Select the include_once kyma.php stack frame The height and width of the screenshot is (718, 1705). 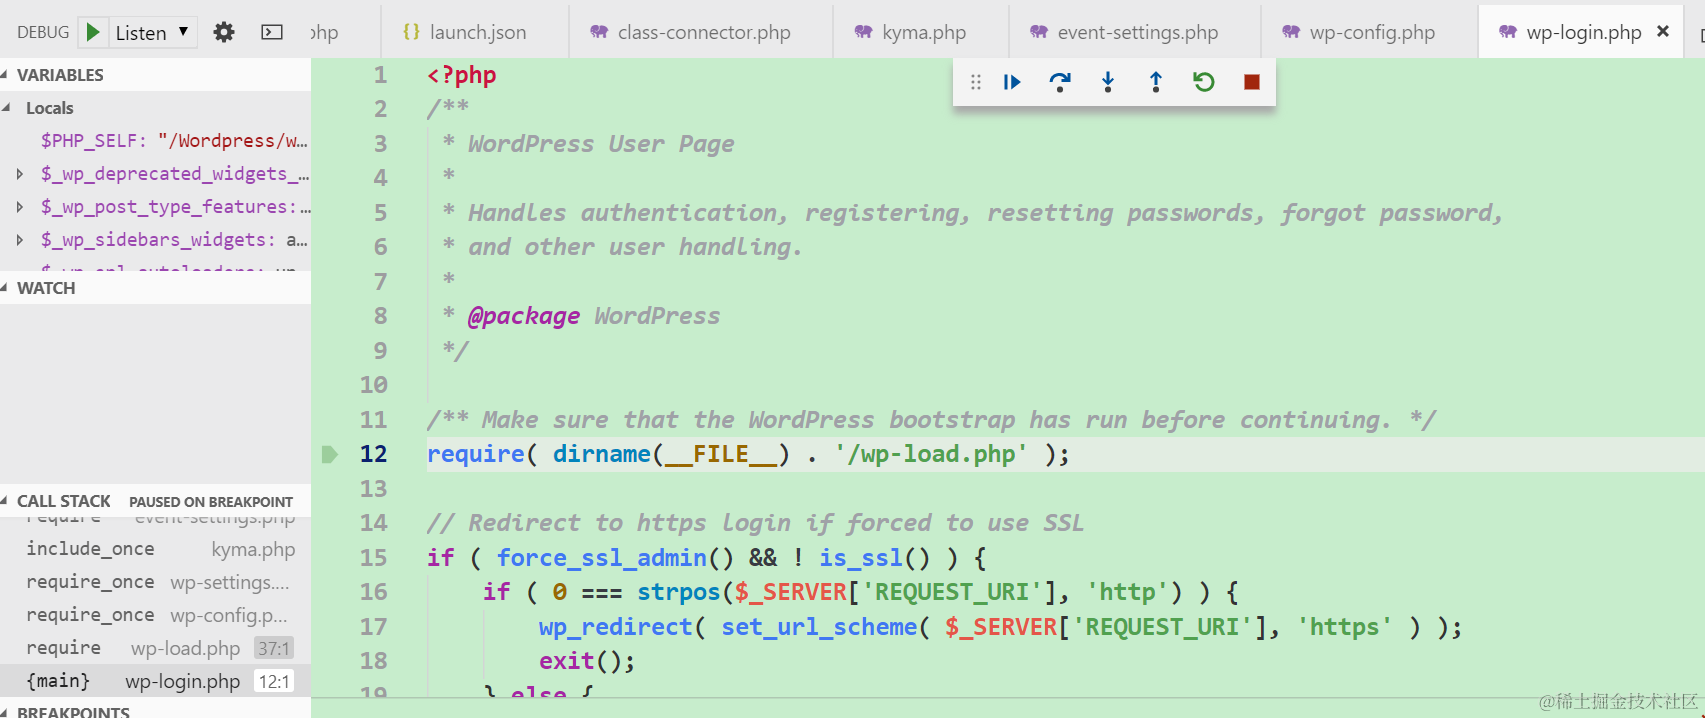(155, 549)
